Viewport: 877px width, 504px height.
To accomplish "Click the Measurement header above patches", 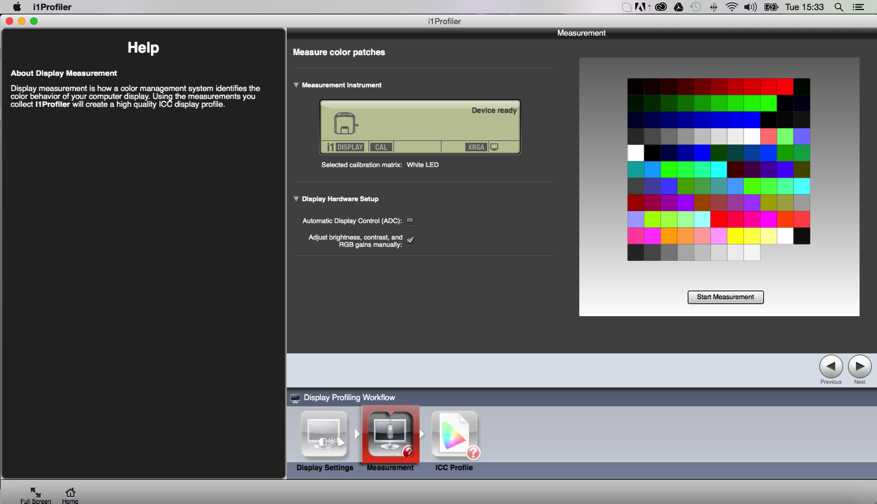I will coord(581,33).
